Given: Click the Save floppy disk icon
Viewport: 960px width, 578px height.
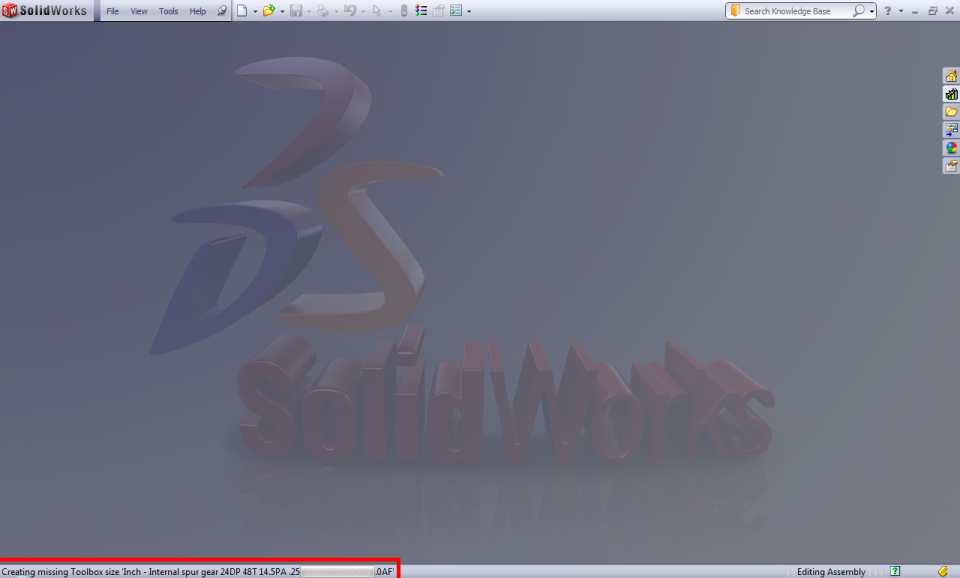Looking at the screenshot, I should (x=296, y=10).
